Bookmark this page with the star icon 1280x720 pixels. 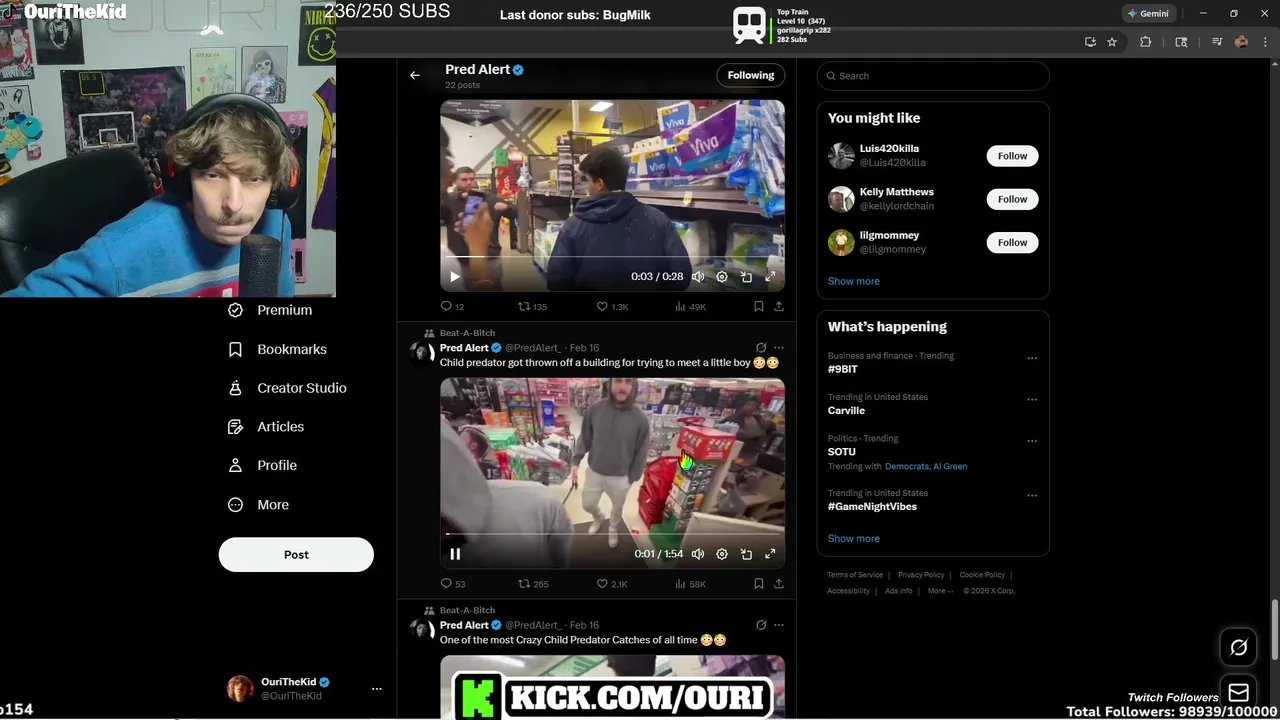pos(1112,42)
